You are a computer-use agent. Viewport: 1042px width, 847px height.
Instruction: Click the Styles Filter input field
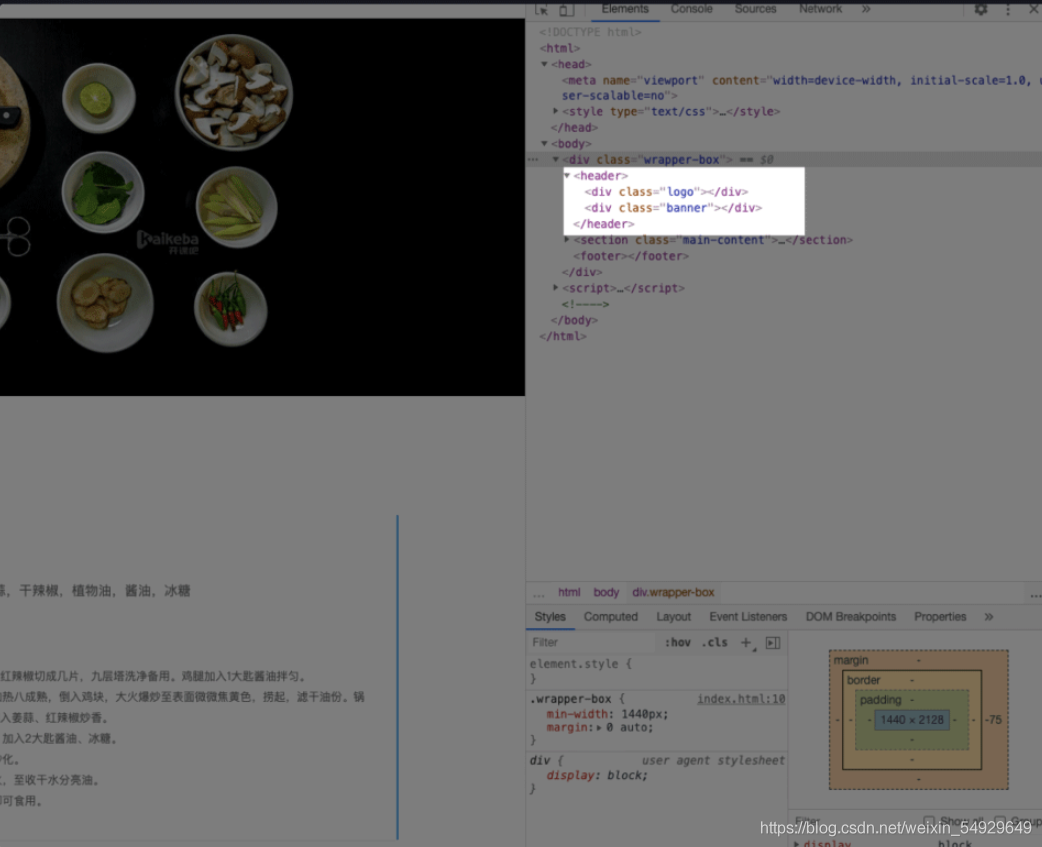(591, 642)
